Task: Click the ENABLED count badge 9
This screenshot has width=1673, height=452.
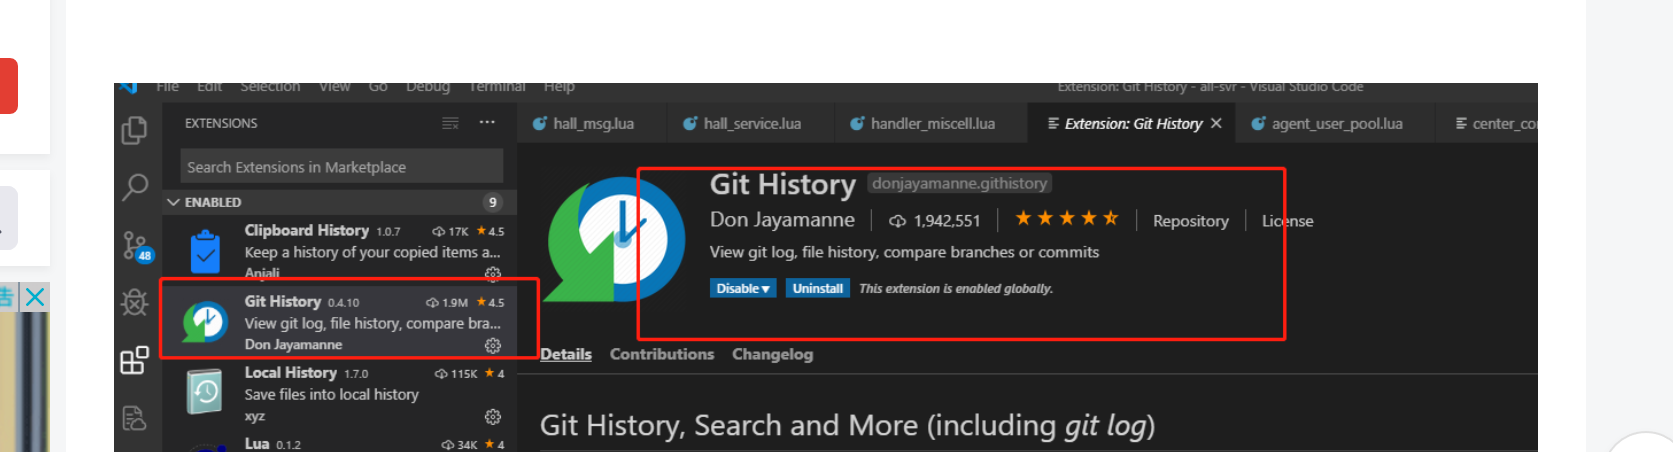Action: pos(492,202)
